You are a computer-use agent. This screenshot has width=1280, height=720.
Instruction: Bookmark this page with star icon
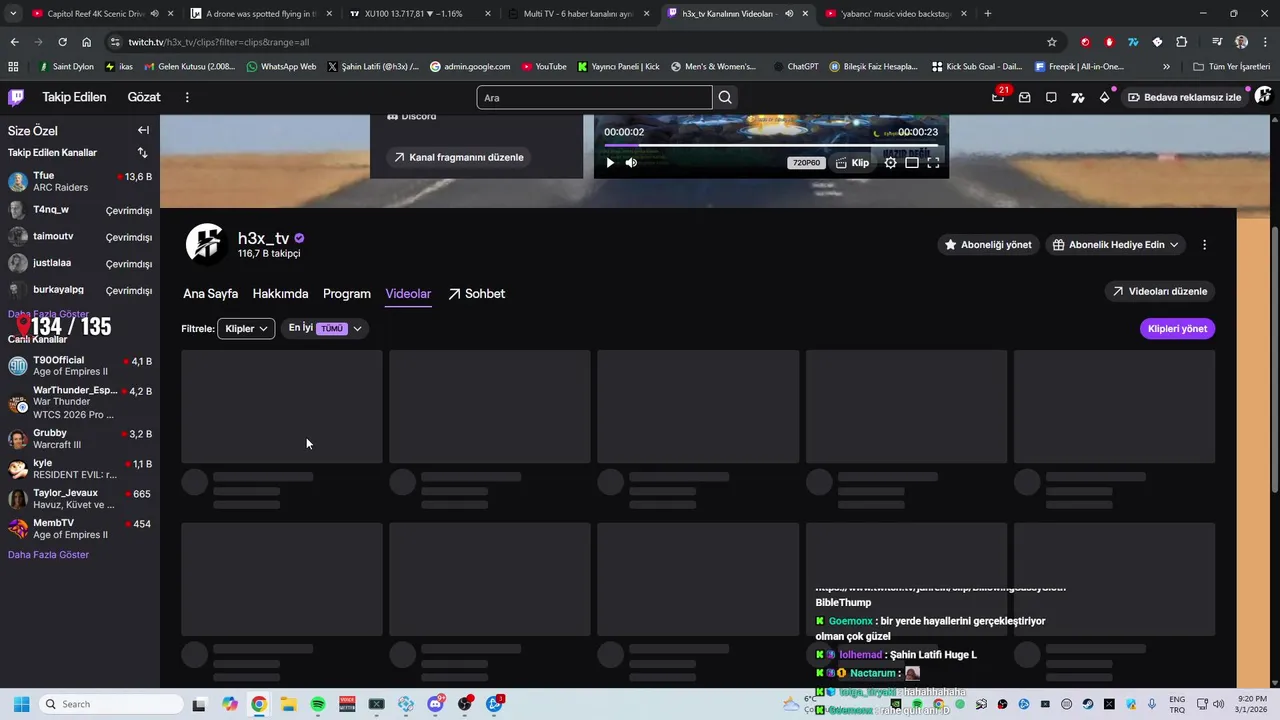[1052, 42]
